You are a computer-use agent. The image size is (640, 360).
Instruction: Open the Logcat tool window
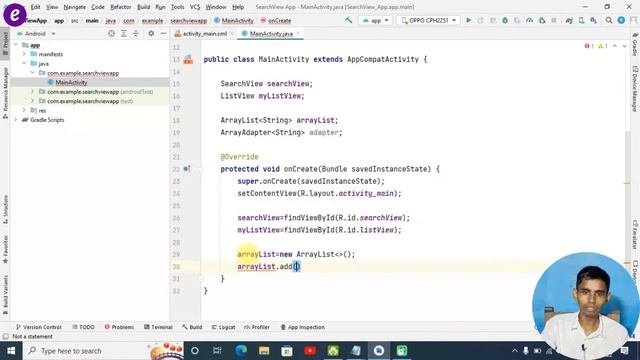coord(223,327)
